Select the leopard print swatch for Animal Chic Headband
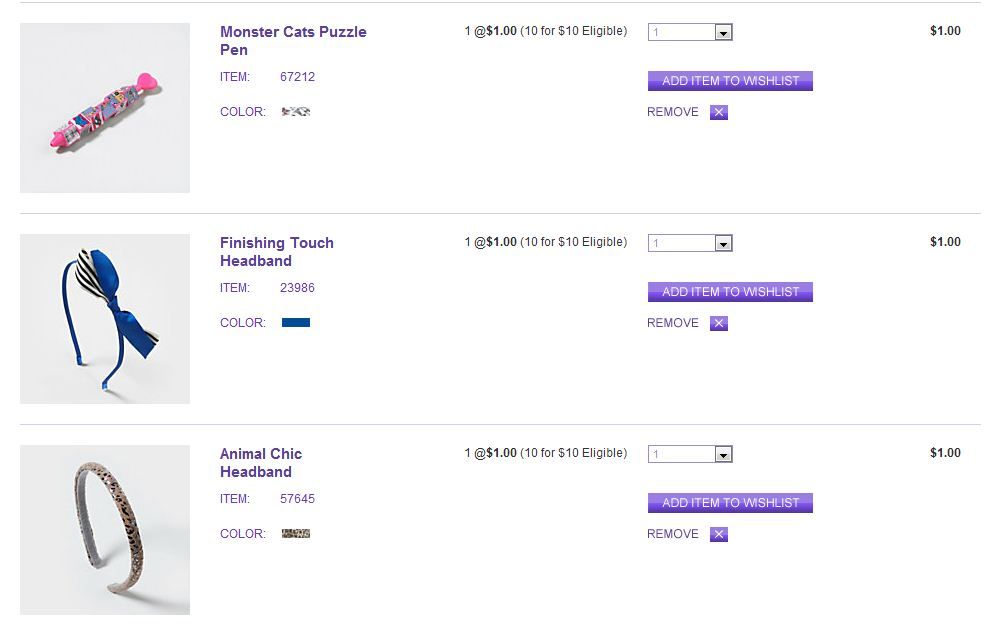993x635 pixels. click(296, 534)
